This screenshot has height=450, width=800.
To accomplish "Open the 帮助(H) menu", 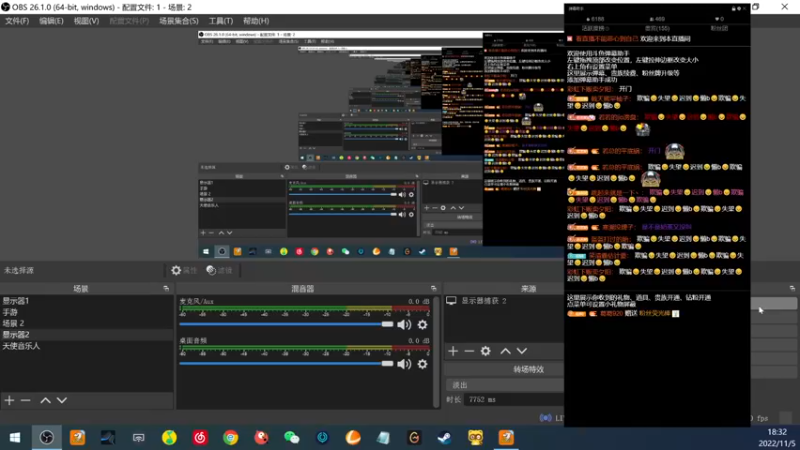I will [256, 21].
